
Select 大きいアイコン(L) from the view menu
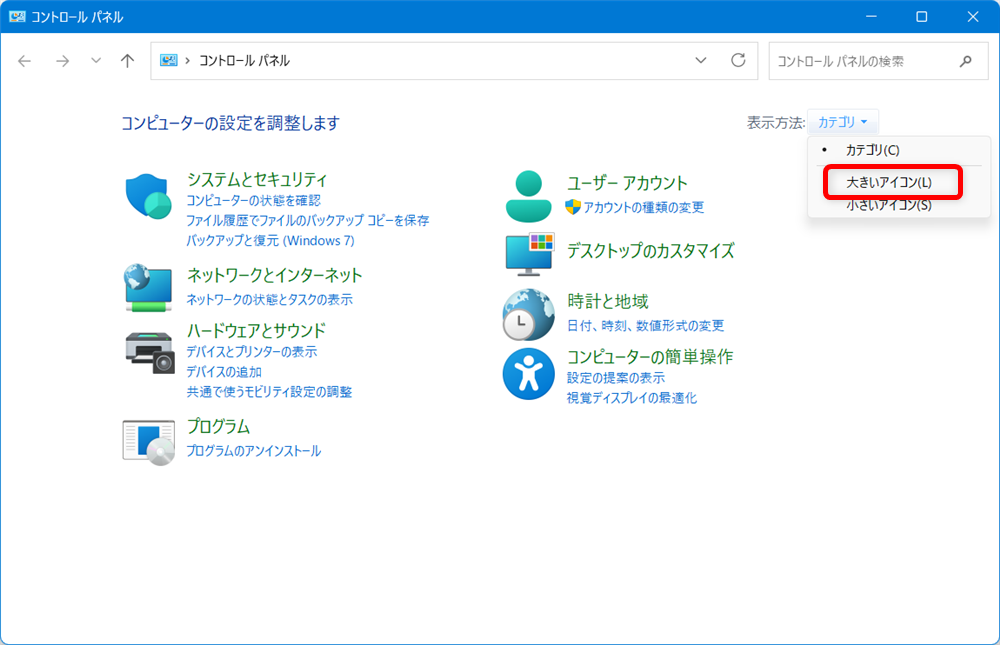[887, 182]
